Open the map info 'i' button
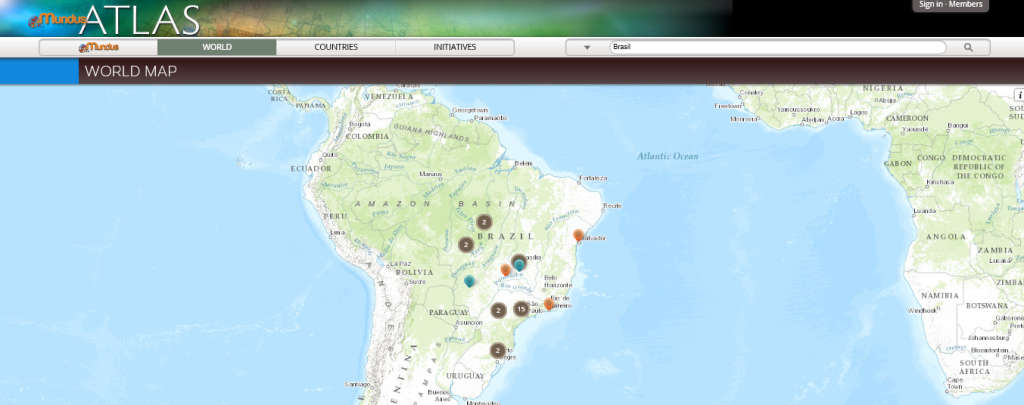 pos(1019,95)
